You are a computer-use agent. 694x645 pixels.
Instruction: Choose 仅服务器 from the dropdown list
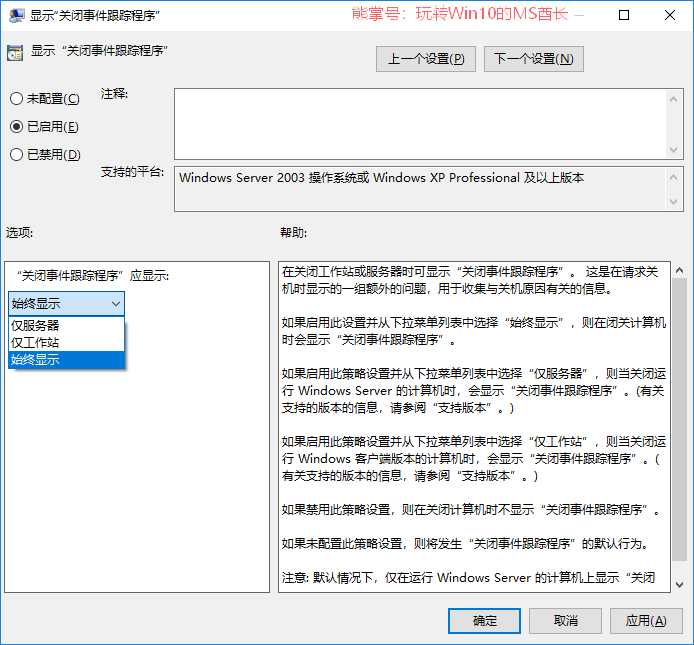66,325
